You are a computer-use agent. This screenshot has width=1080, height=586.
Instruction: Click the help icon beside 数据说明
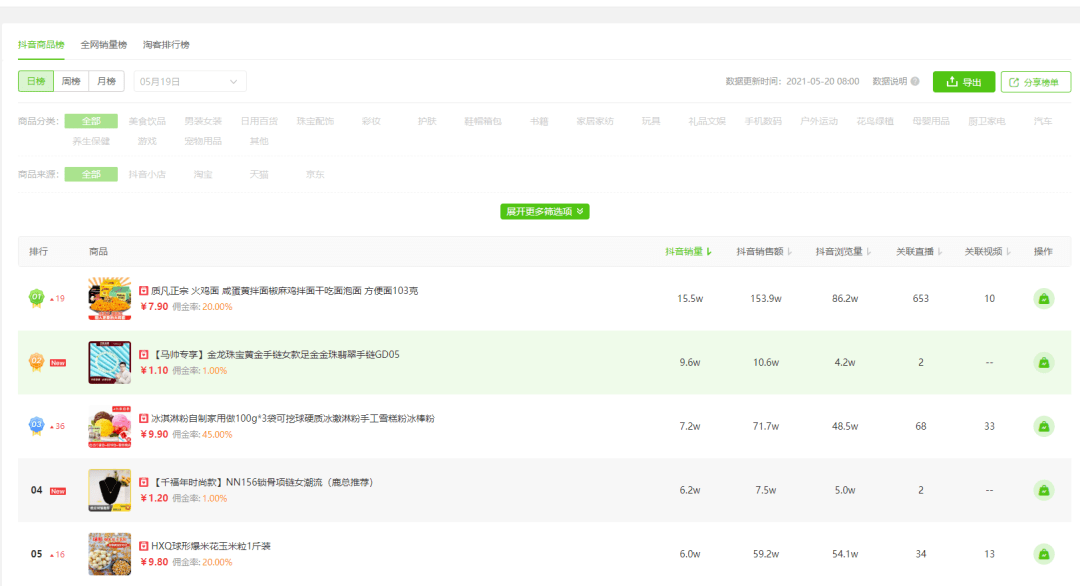(x=914, y=82)
